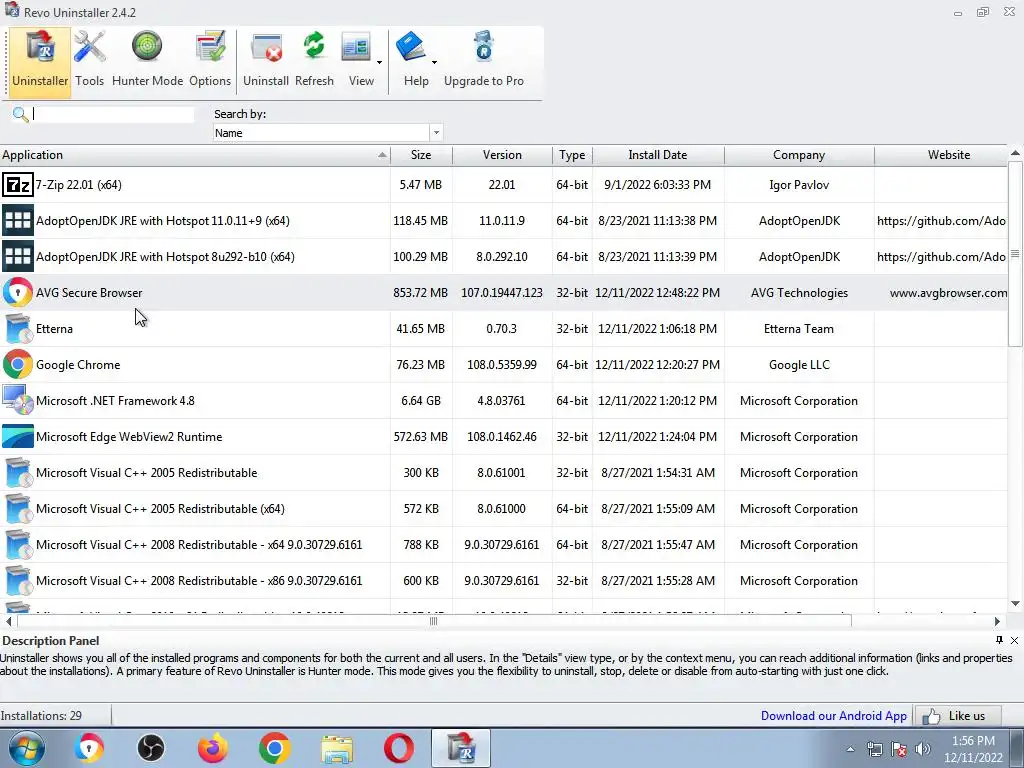The width and height of the screenshot is (1024, 768).
Task: Click vertical scrollbar up arrow
Action: tap(1015, 153)
